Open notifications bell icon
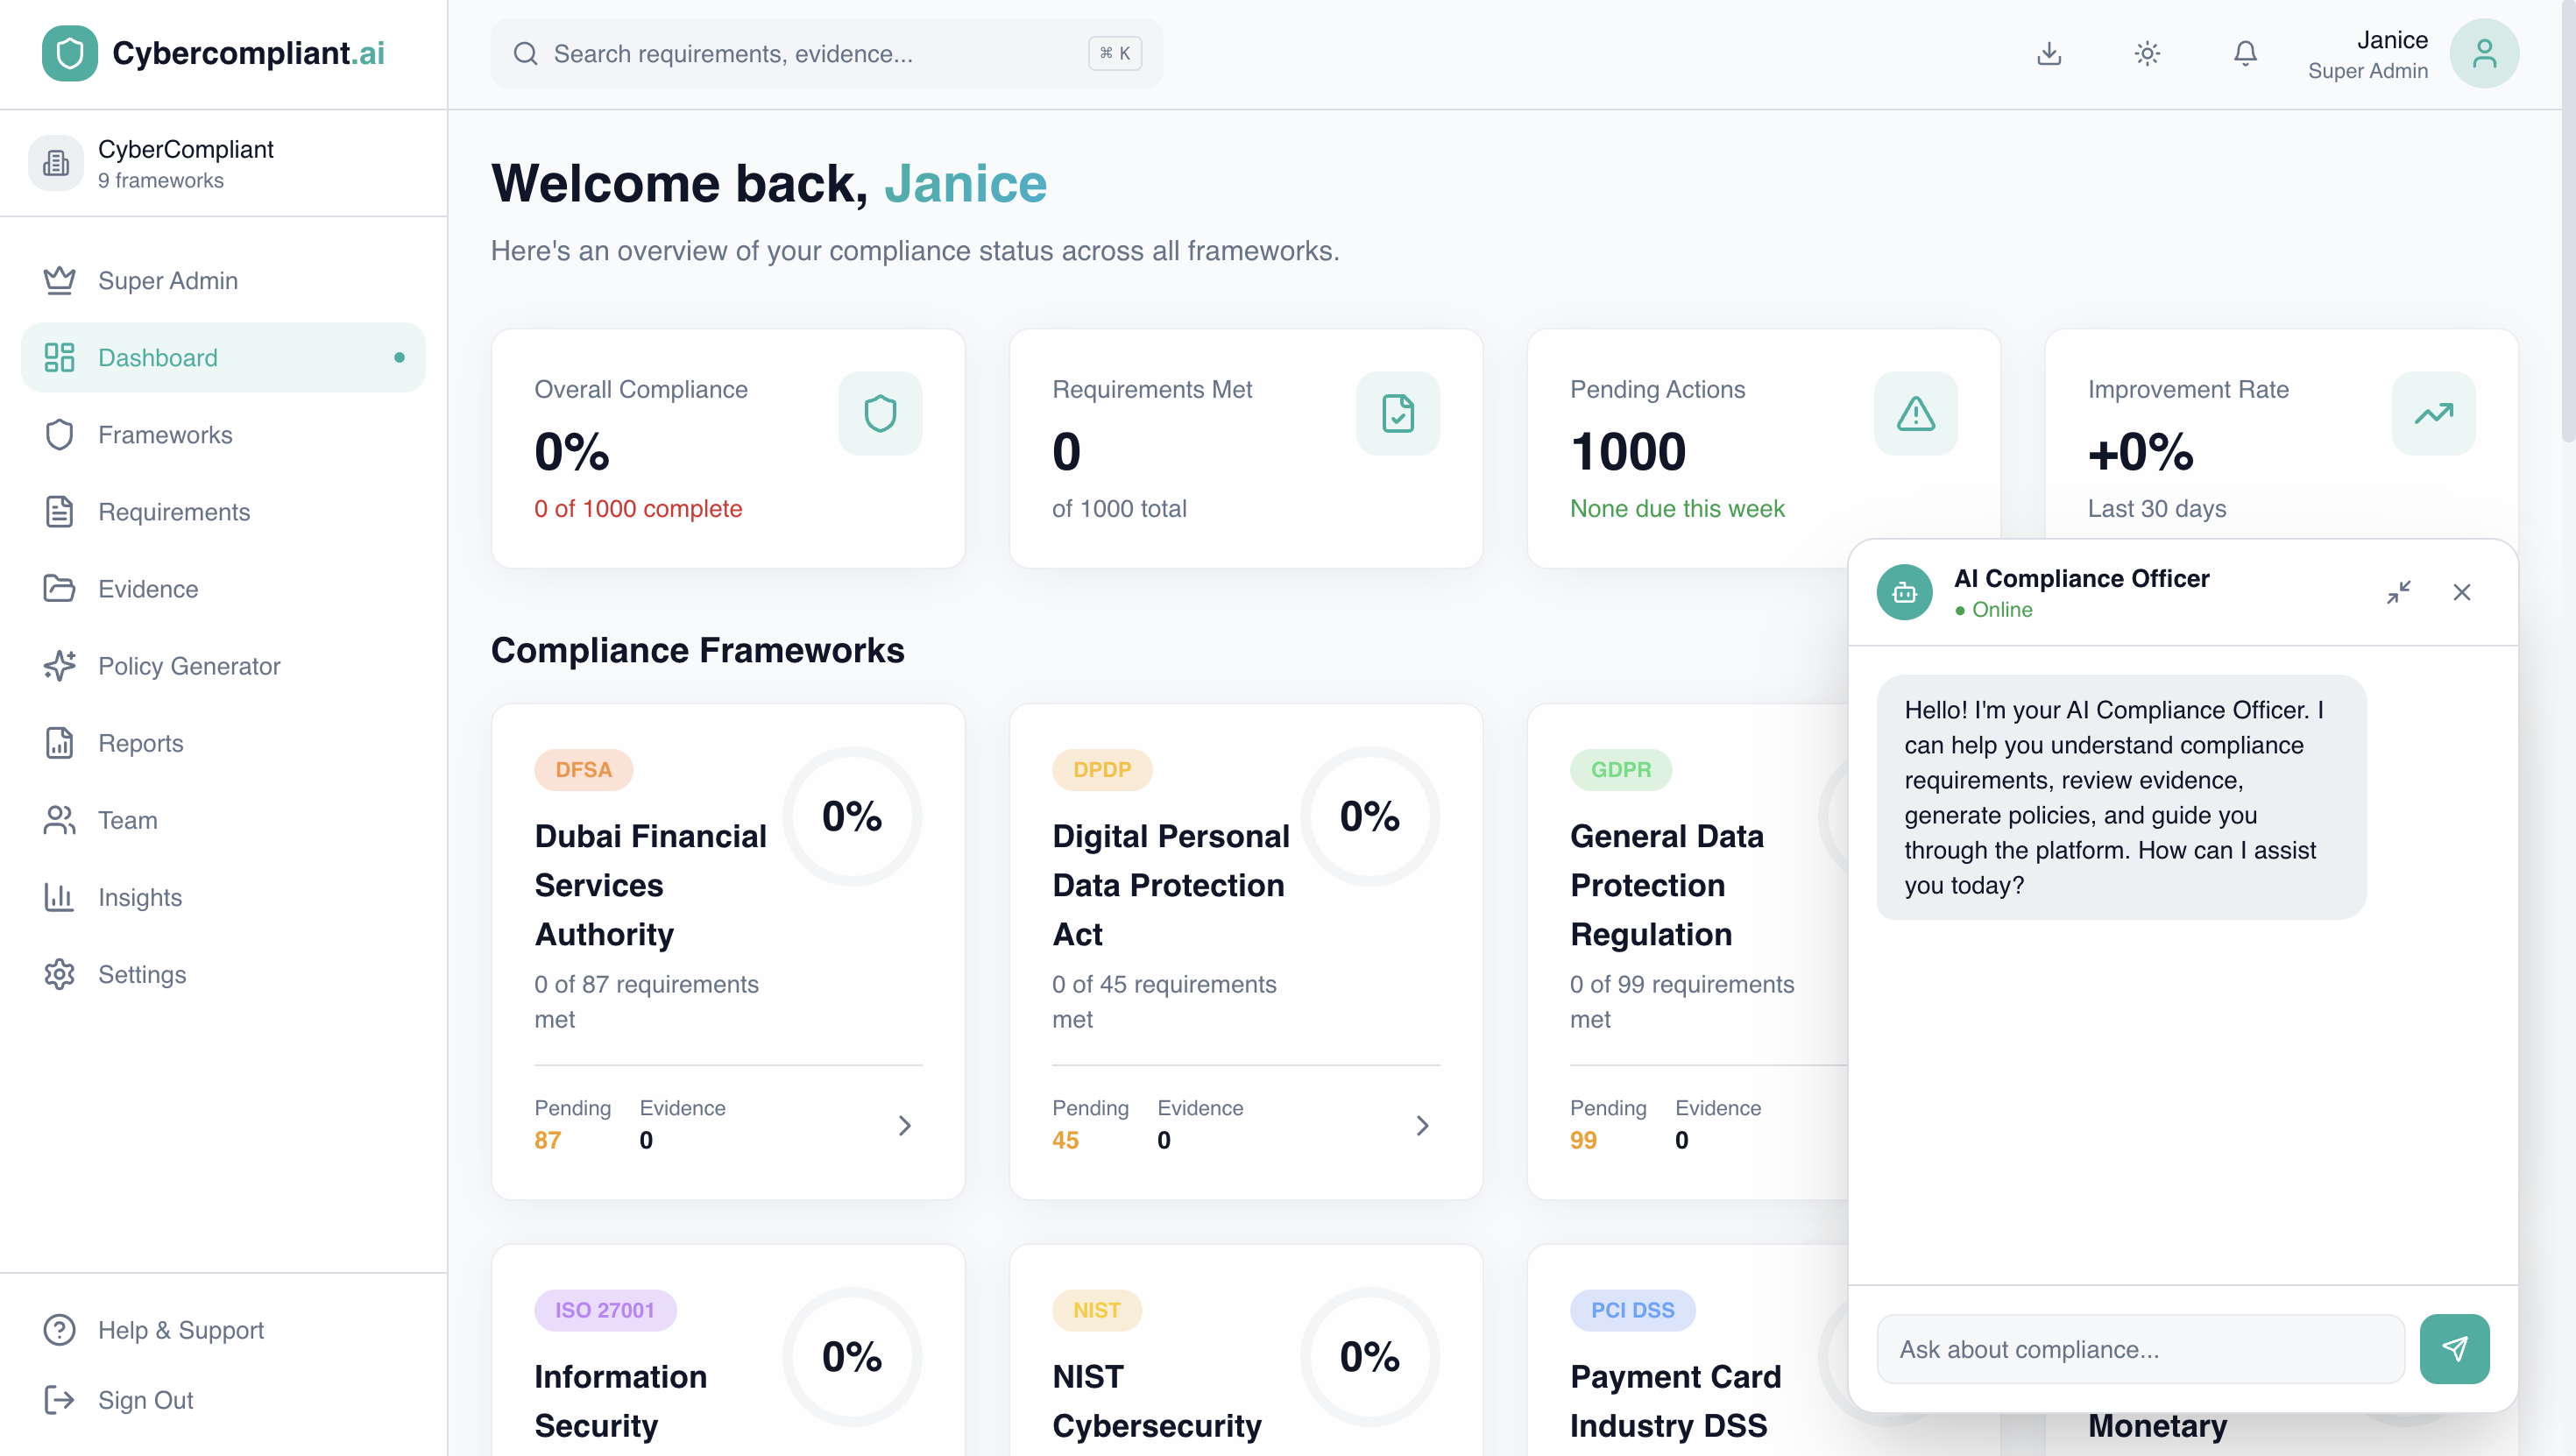The width and height of the screenshot is (2576, 1456). 2245,53
